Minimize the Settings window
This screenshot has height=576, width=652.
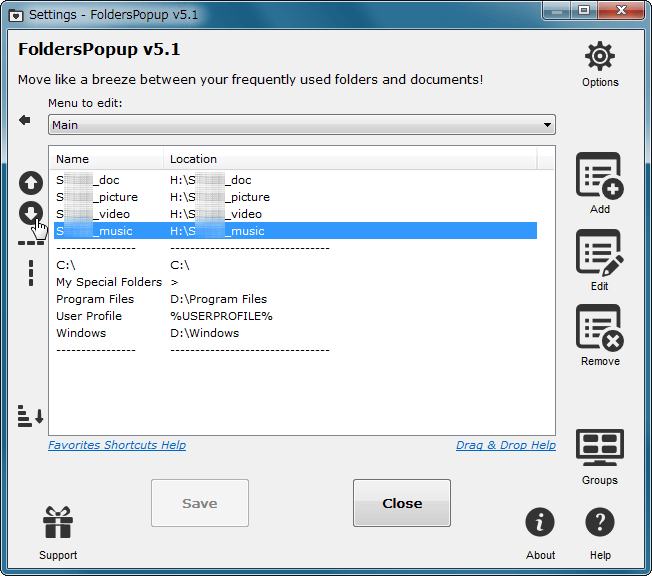pyautogui.click(x=556, y=11)
